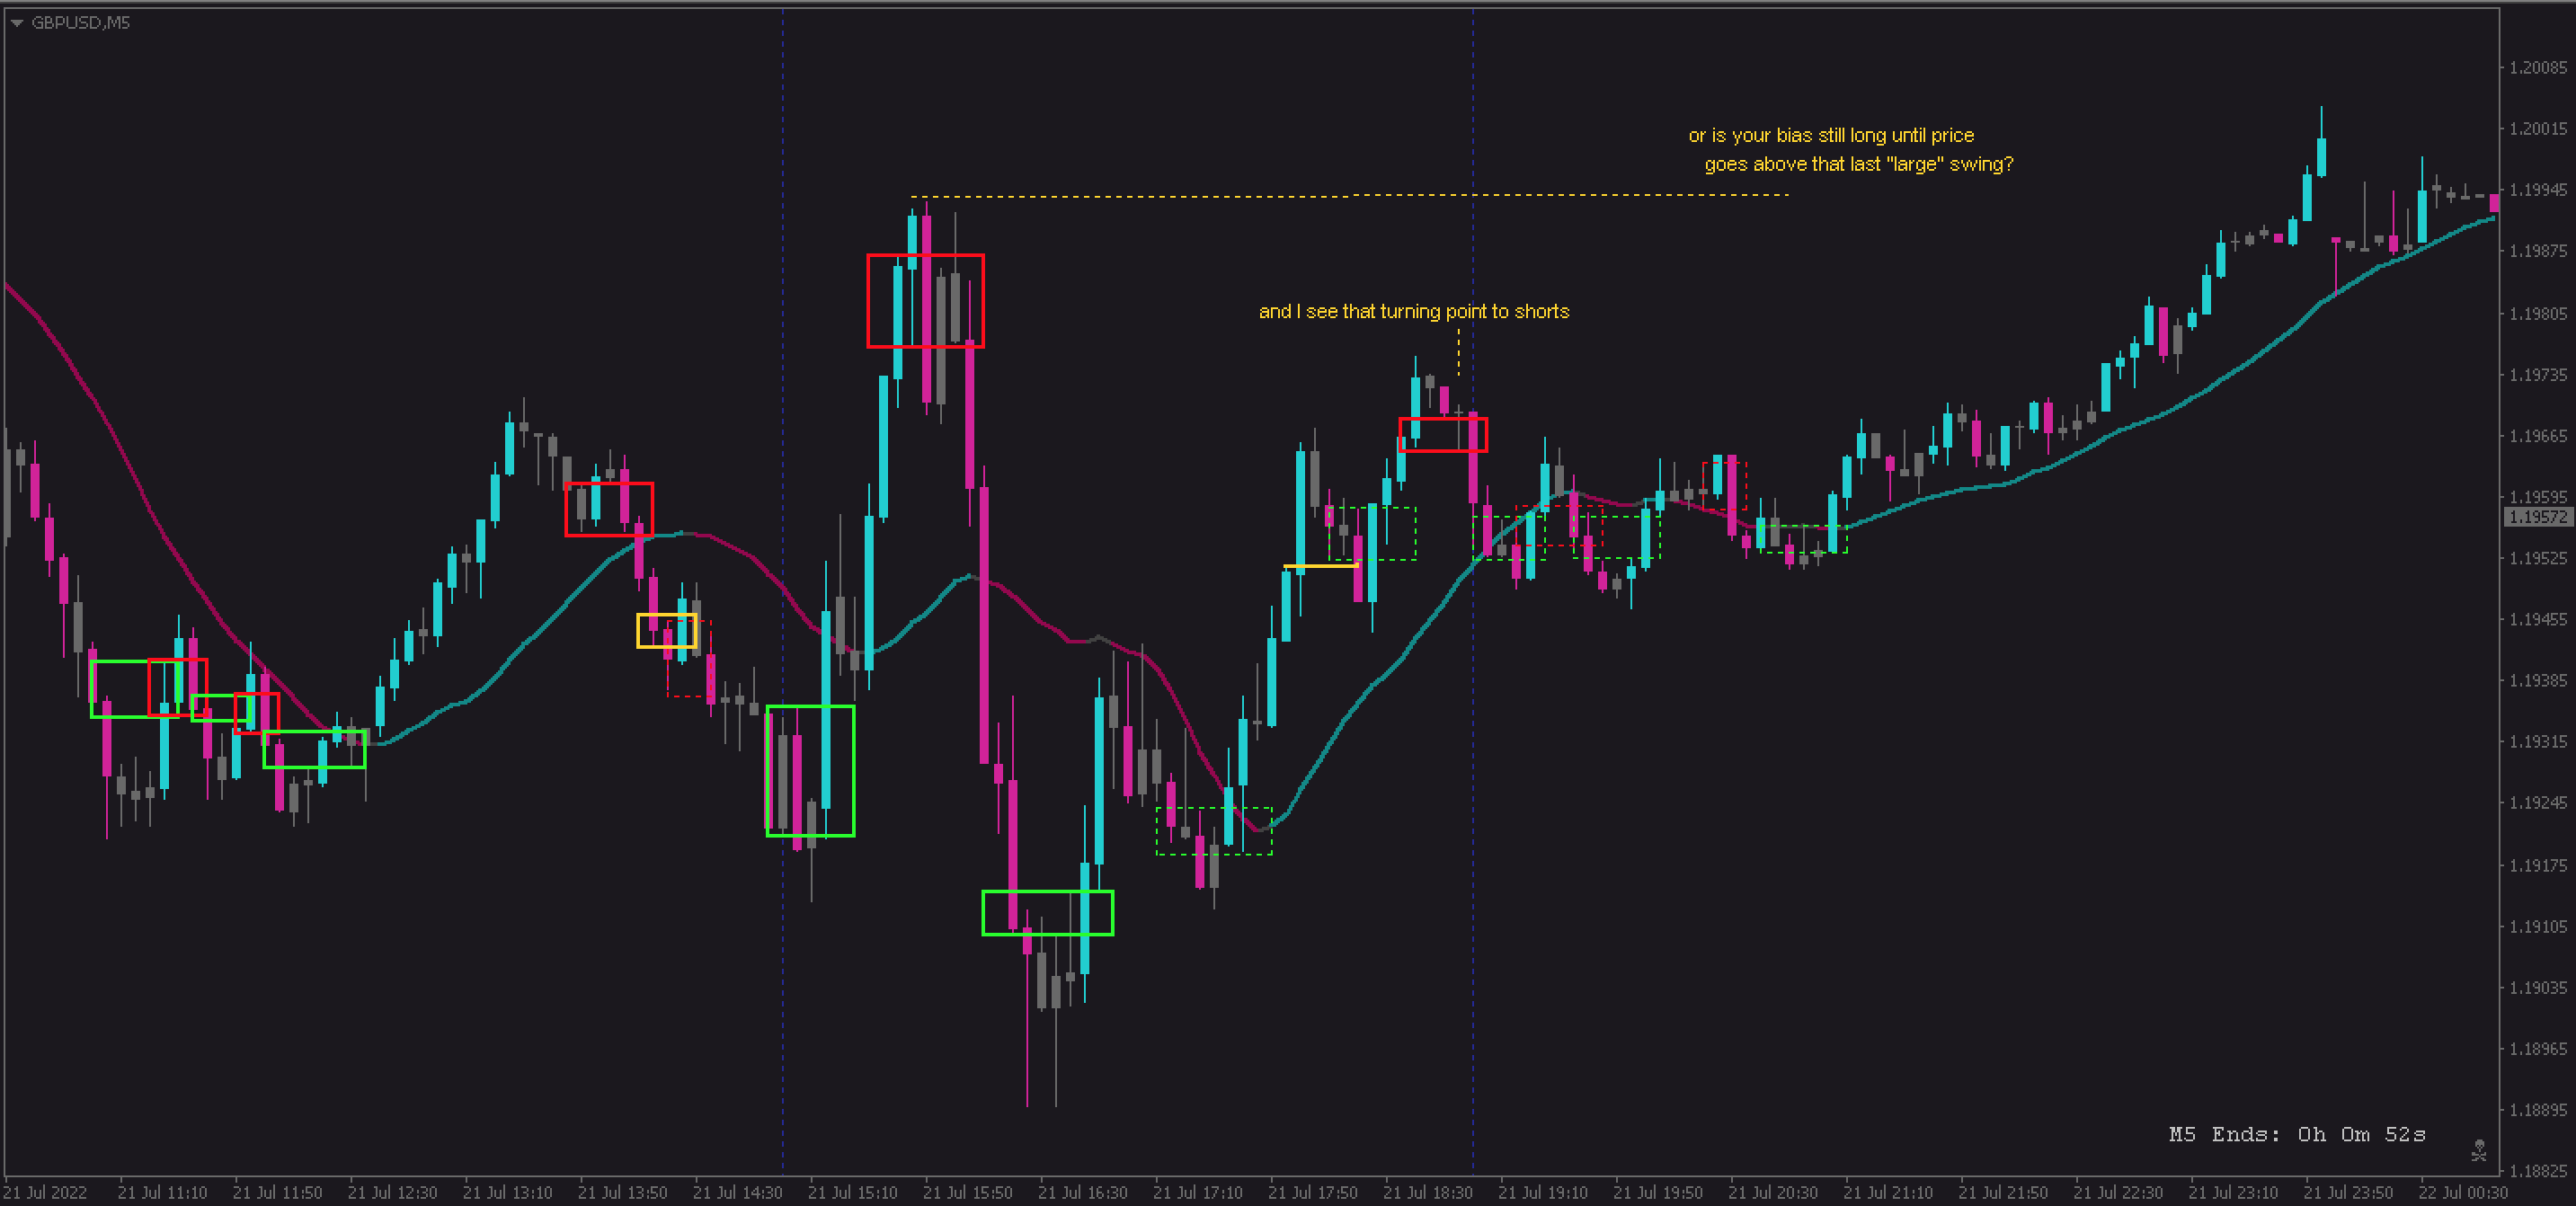Click the 22 Jul 00:30 time label
2576x1206 pixels.
click(x=2462, y=1192)
